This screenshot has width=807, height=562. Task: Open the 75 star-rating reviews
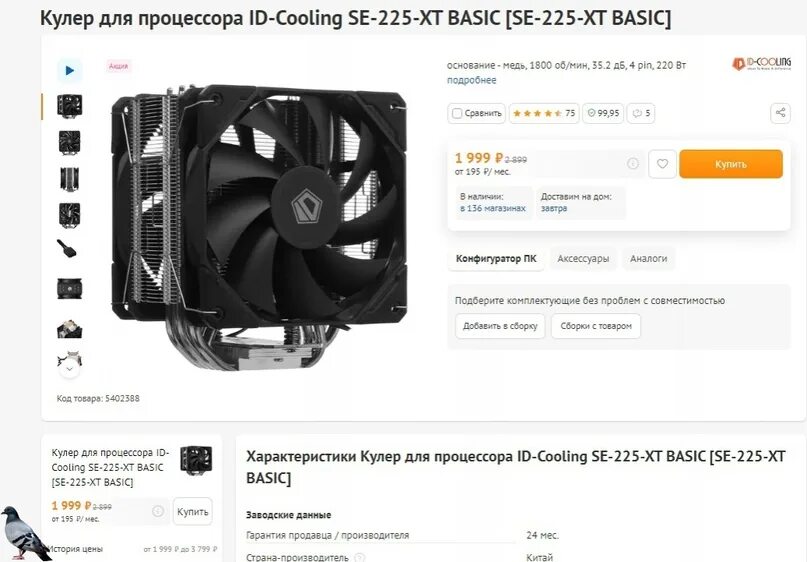pyautogui.click(x=544, y=113)
